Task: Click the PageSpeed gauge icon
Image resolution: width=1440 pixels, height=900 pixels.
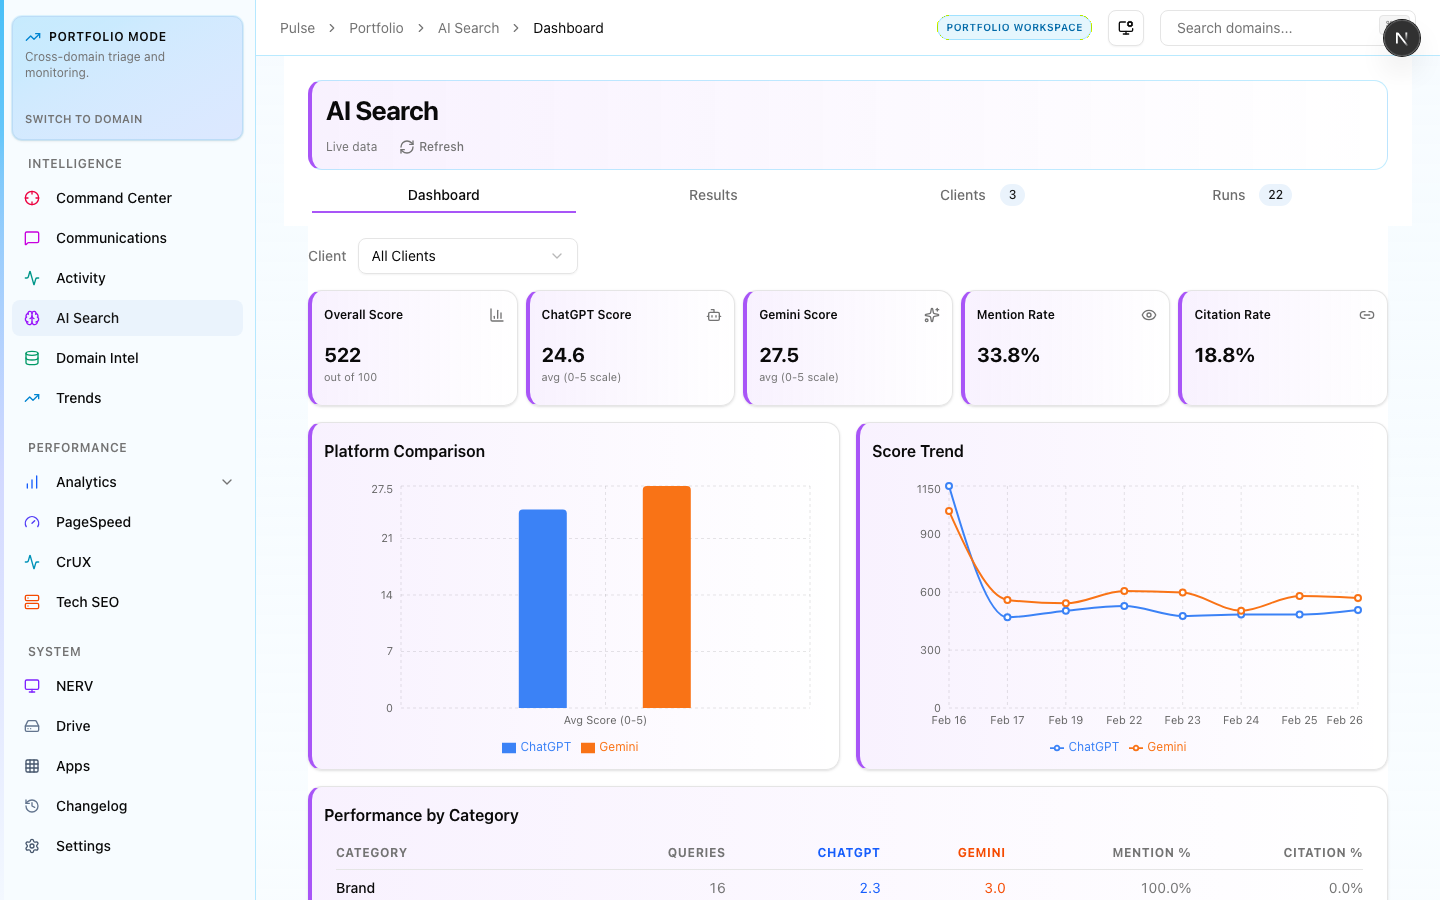Action: [32, 522]
